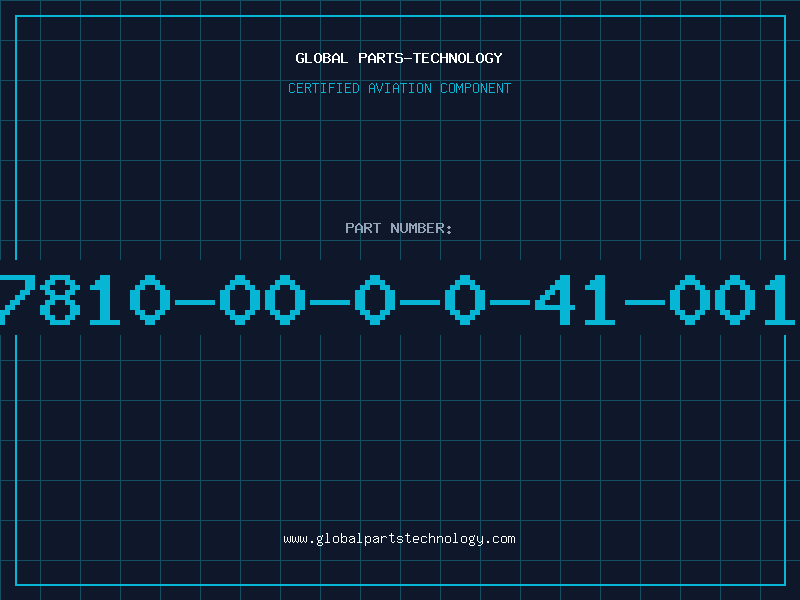This screenshot has width=800, height=600.
Task: Click the PART NUMBER: label
Action: pos(399,228)
